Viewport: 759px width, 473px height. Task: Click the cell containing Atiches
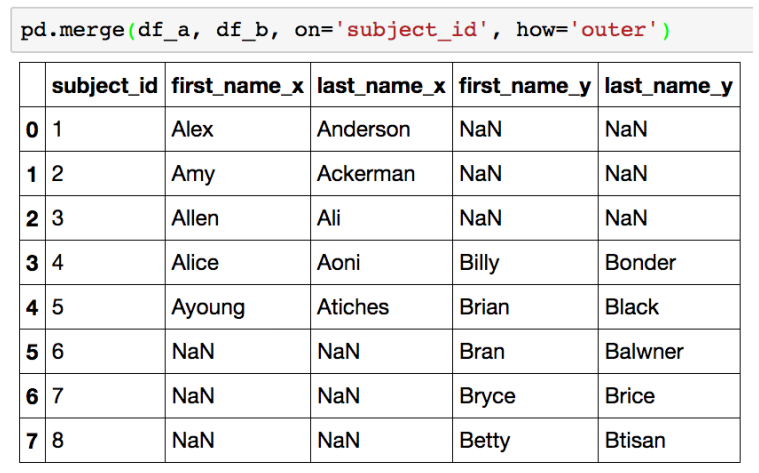pos(381,307)
